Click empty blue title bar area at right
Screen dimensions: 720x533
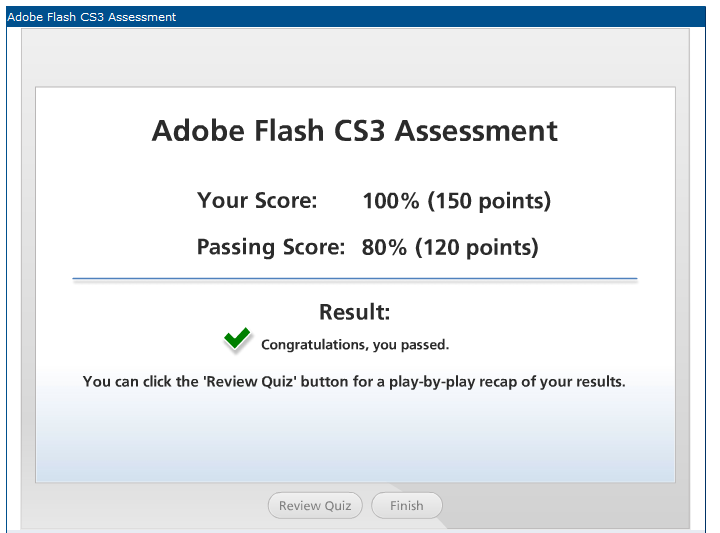pos(441,17)
